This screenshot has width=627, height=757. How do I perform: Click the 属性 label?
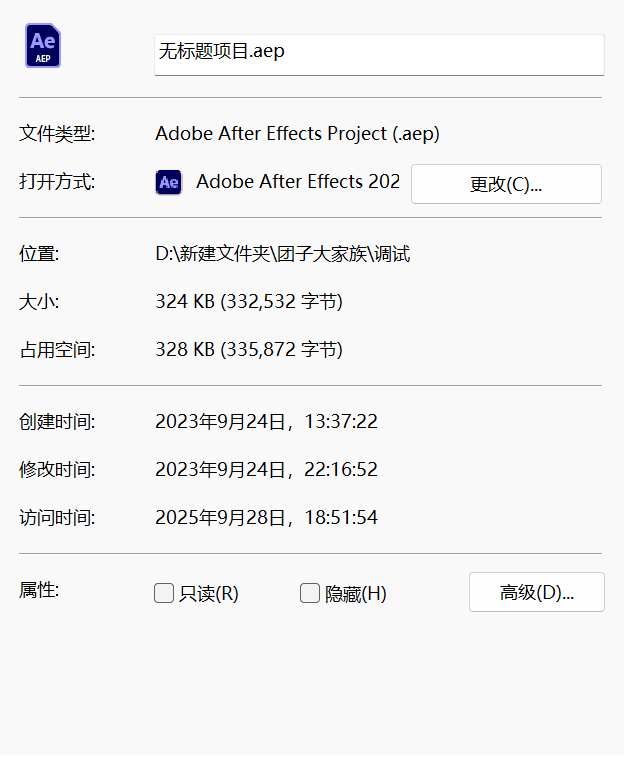coord(40,590)
